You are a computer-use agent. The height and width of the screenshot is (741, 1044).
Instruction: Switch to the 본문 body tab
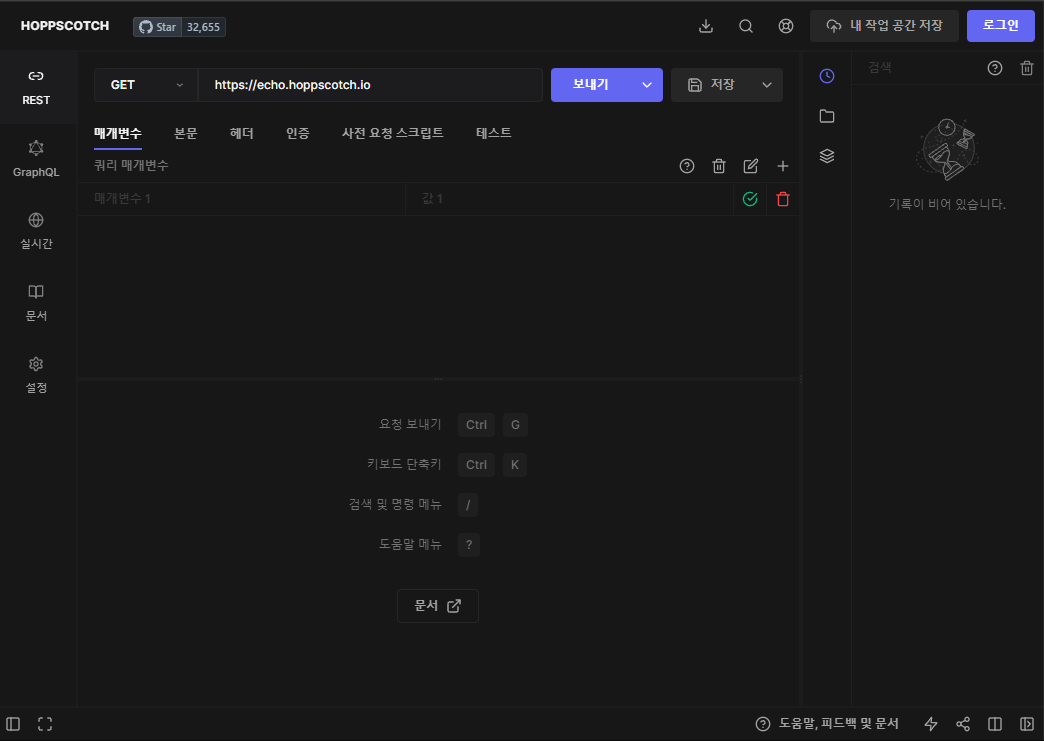tap(186, 133)
